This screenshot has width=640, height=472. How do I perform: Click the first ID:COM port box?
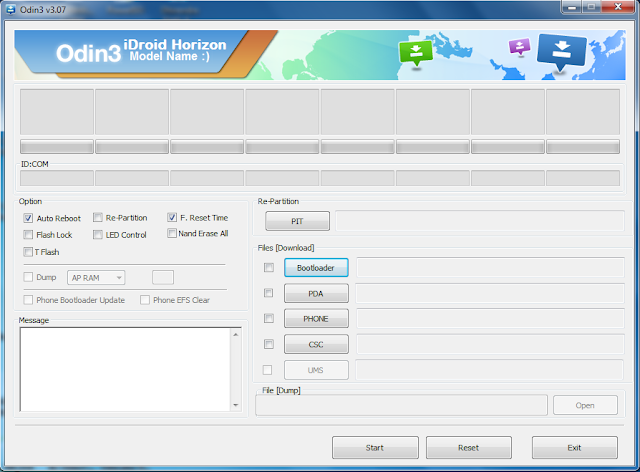[57, 178]
